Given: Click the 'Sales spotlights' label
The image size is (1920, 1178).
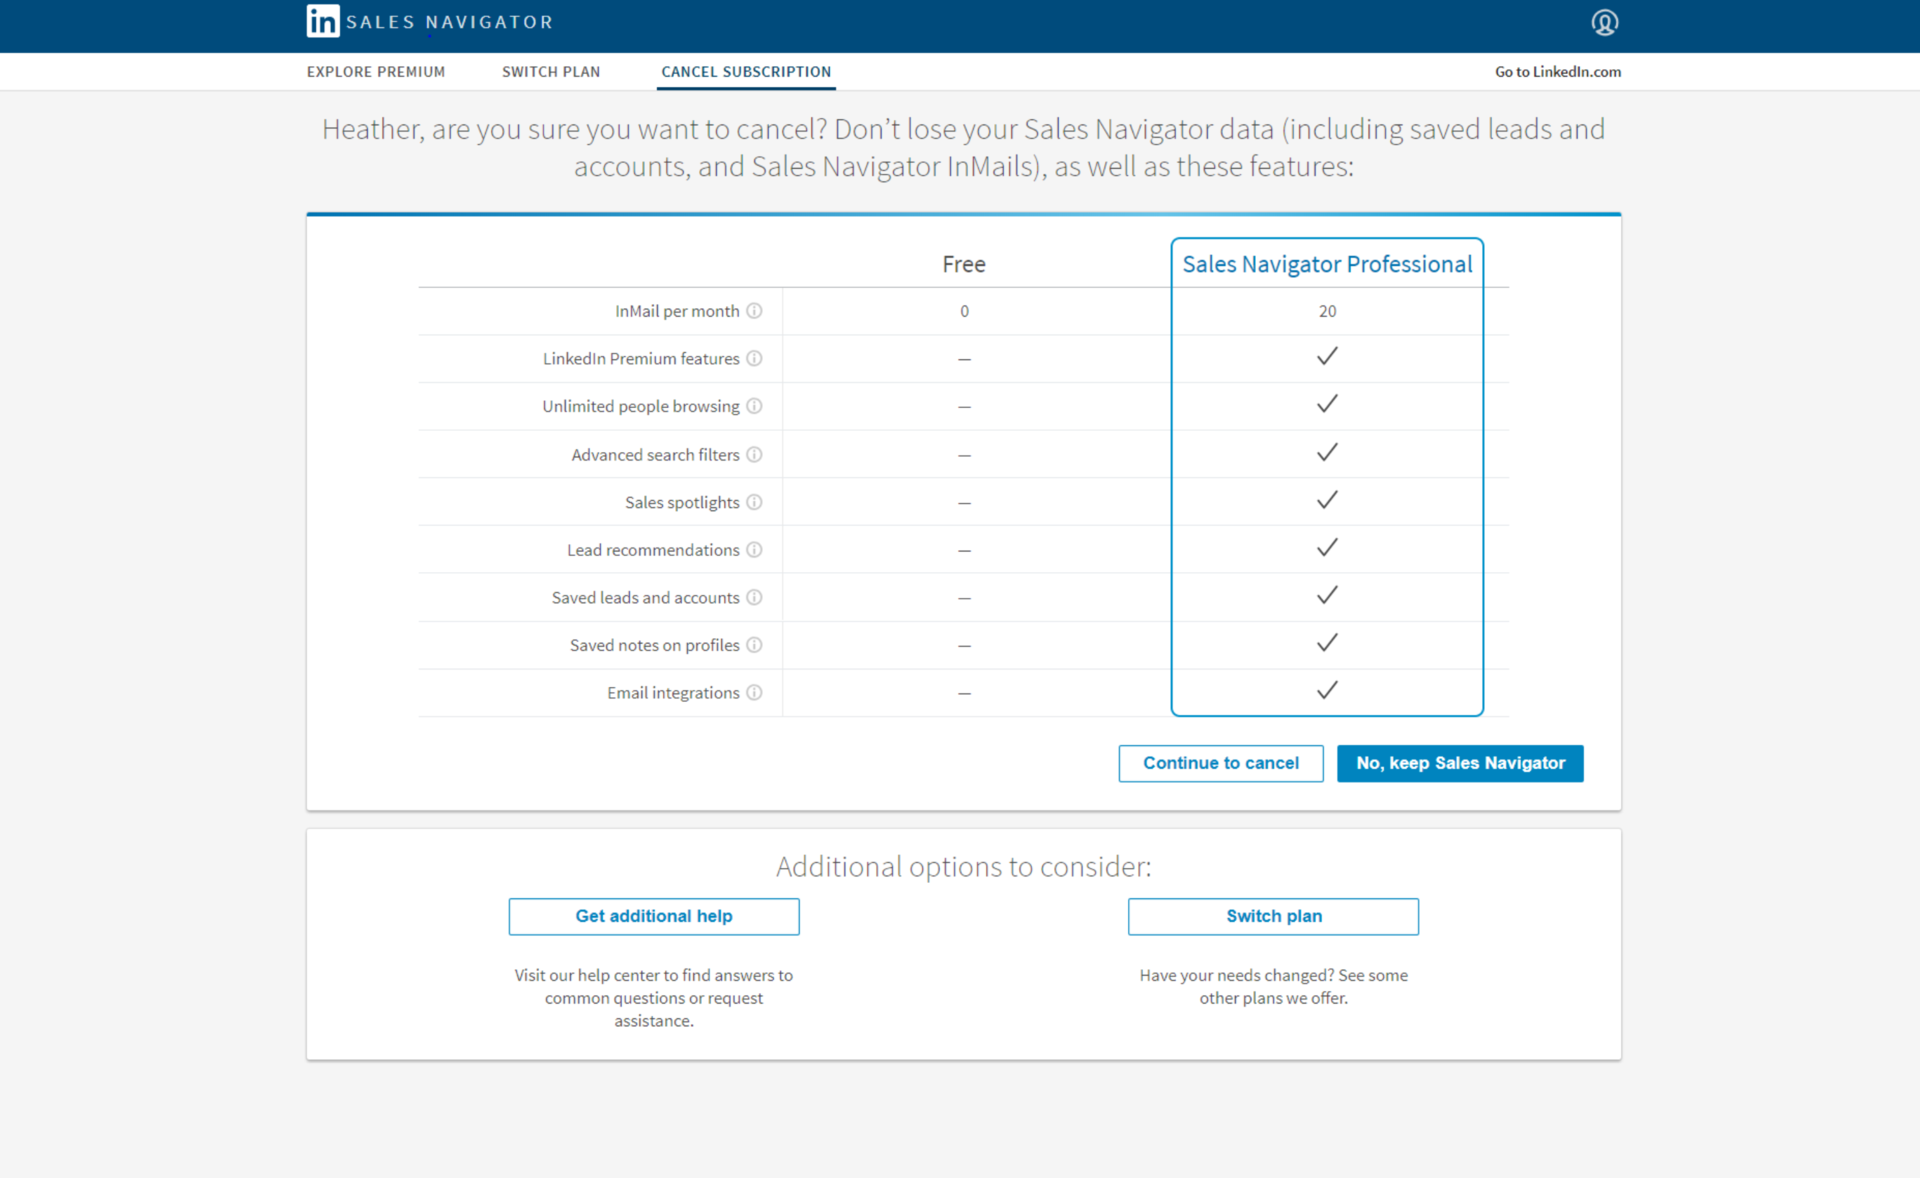Looking at the screenshot, I should pyautogui.click(x=682, y=502).
